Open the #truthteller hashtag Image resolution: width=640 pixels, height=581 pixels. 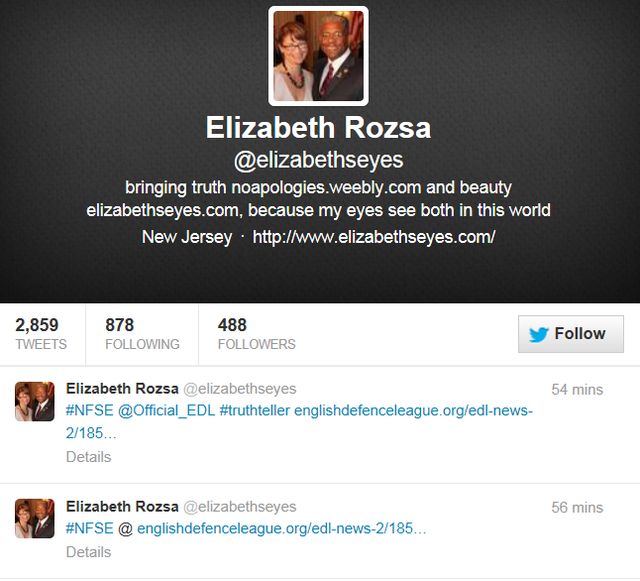255,410
